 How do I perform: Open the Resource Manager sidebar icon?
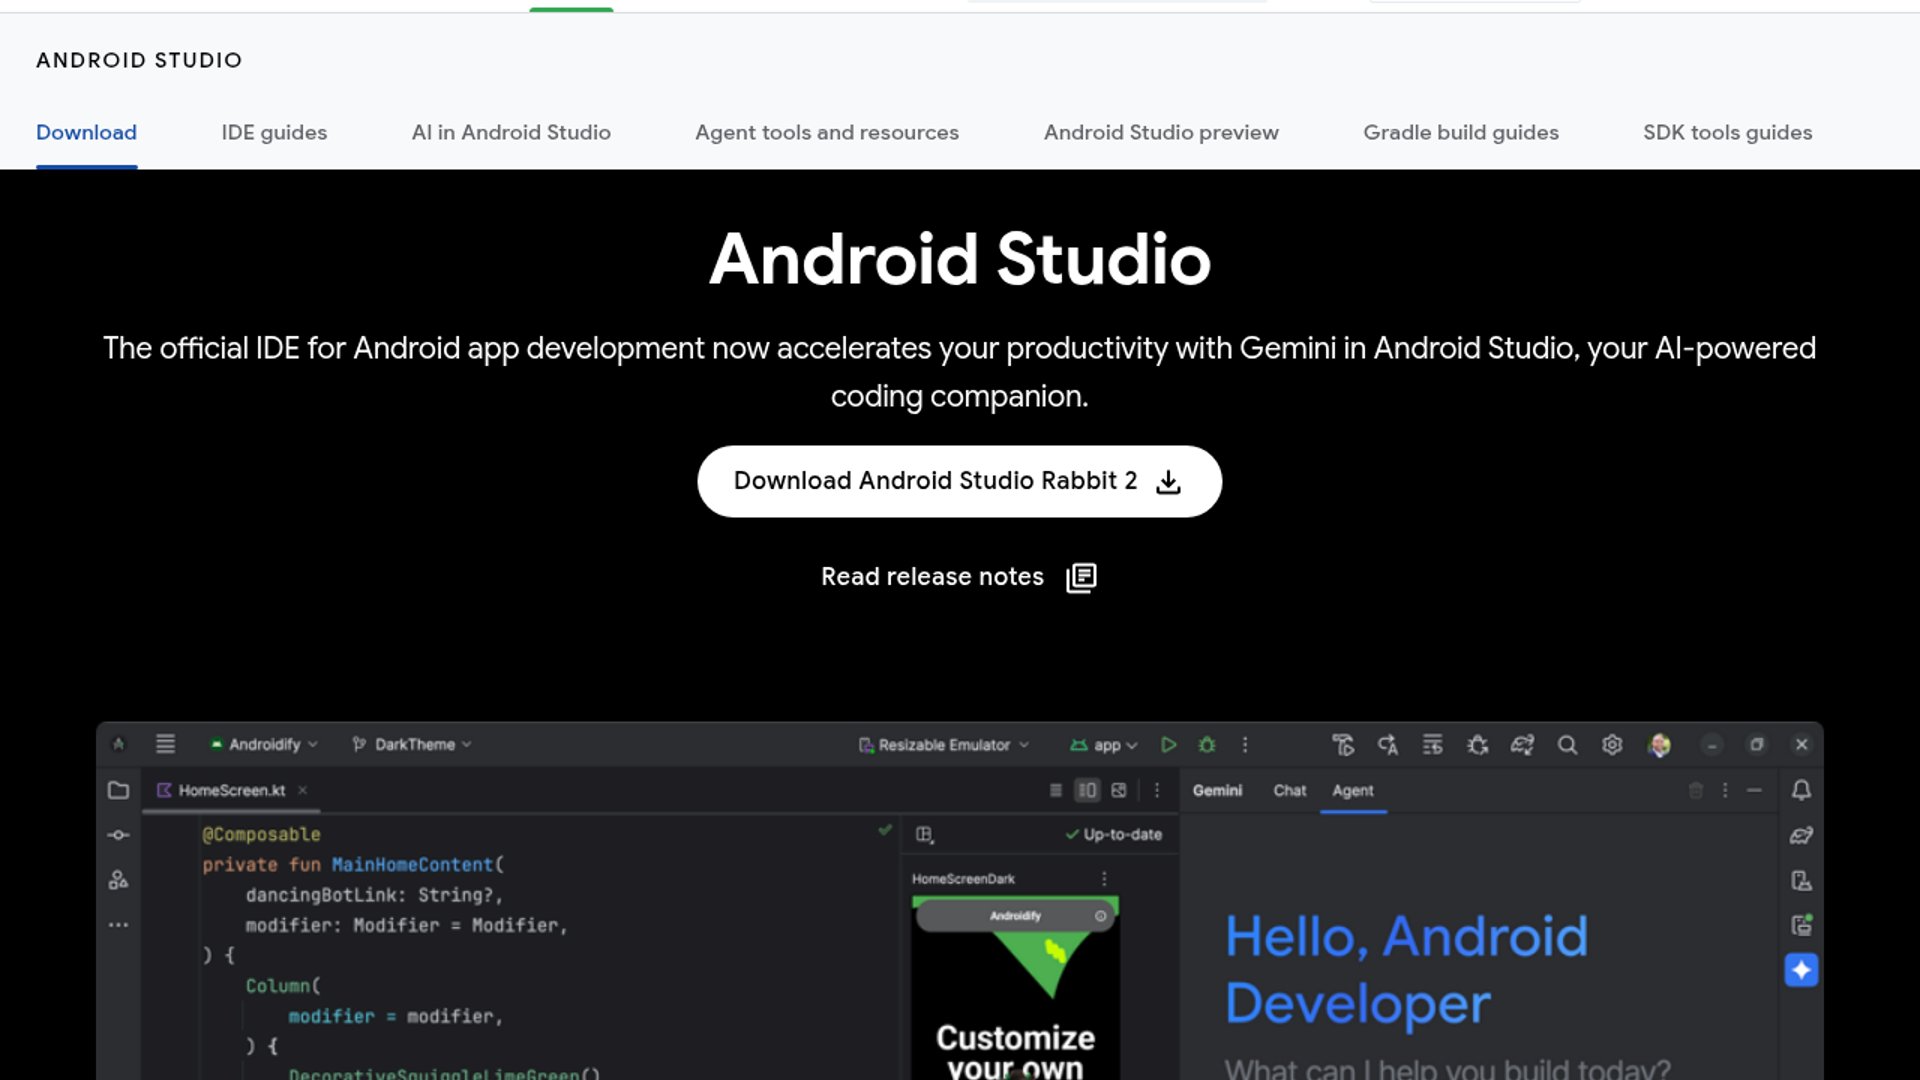tap(118, 880)
